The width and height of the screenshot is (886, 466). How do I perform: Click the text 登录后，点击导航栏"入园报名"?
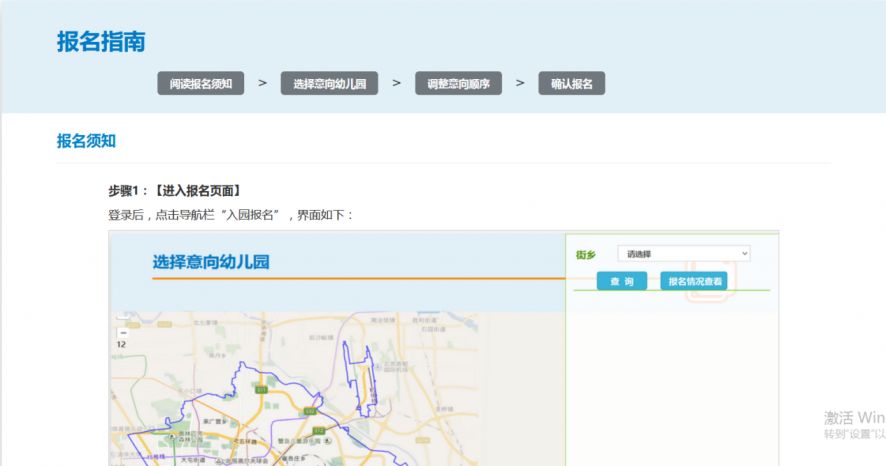point(194,215)
